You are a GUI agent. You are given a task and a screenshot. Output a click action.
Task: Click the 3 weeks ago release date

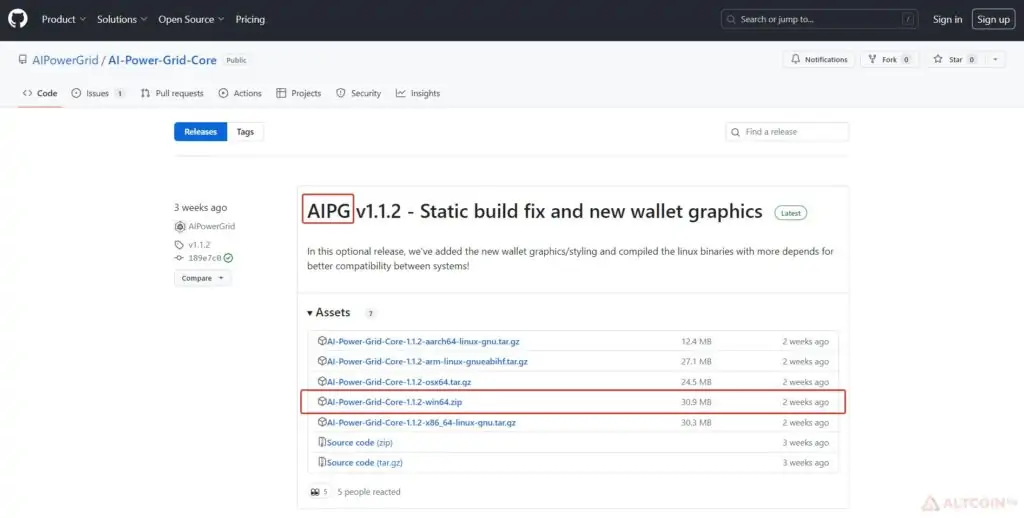200,208
